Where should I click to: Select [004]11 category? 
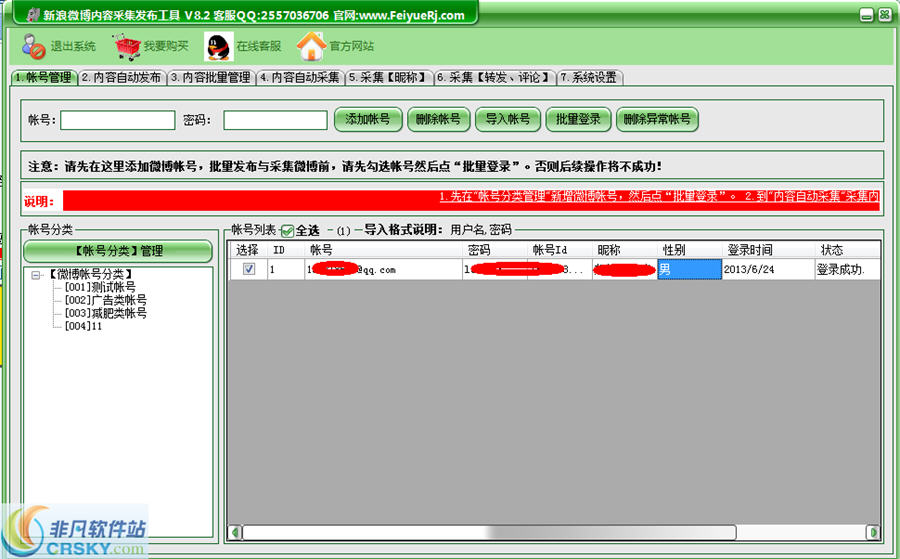pyautogui.click(x=83, y=326)
